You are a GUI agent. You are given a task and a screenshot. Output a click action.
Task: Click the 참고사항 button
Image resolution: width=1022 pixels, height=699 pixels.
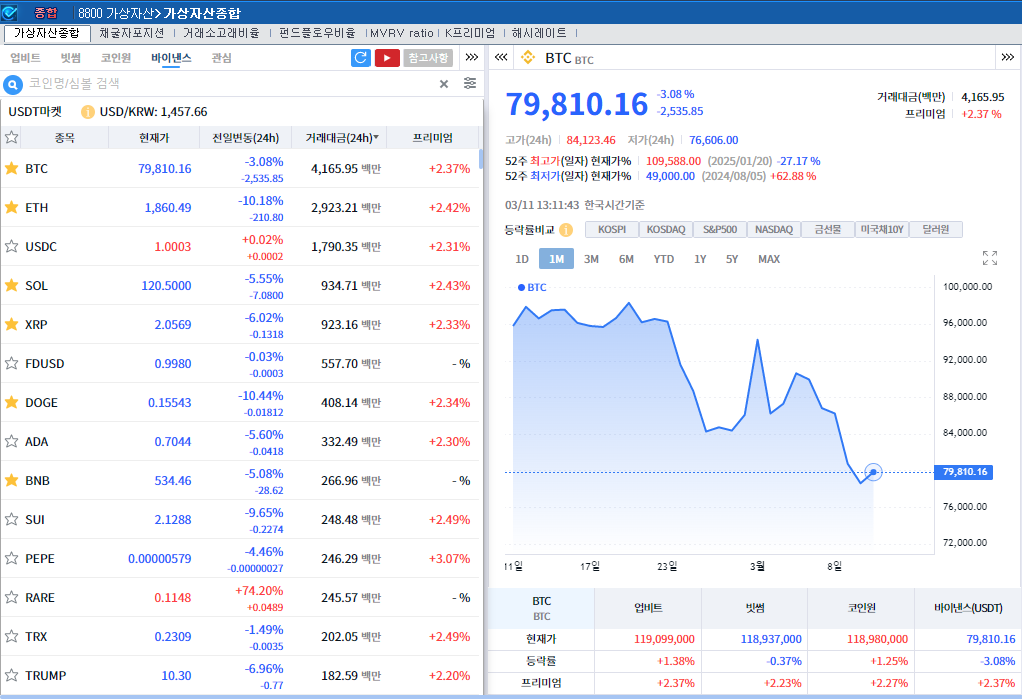pos(428,58)
